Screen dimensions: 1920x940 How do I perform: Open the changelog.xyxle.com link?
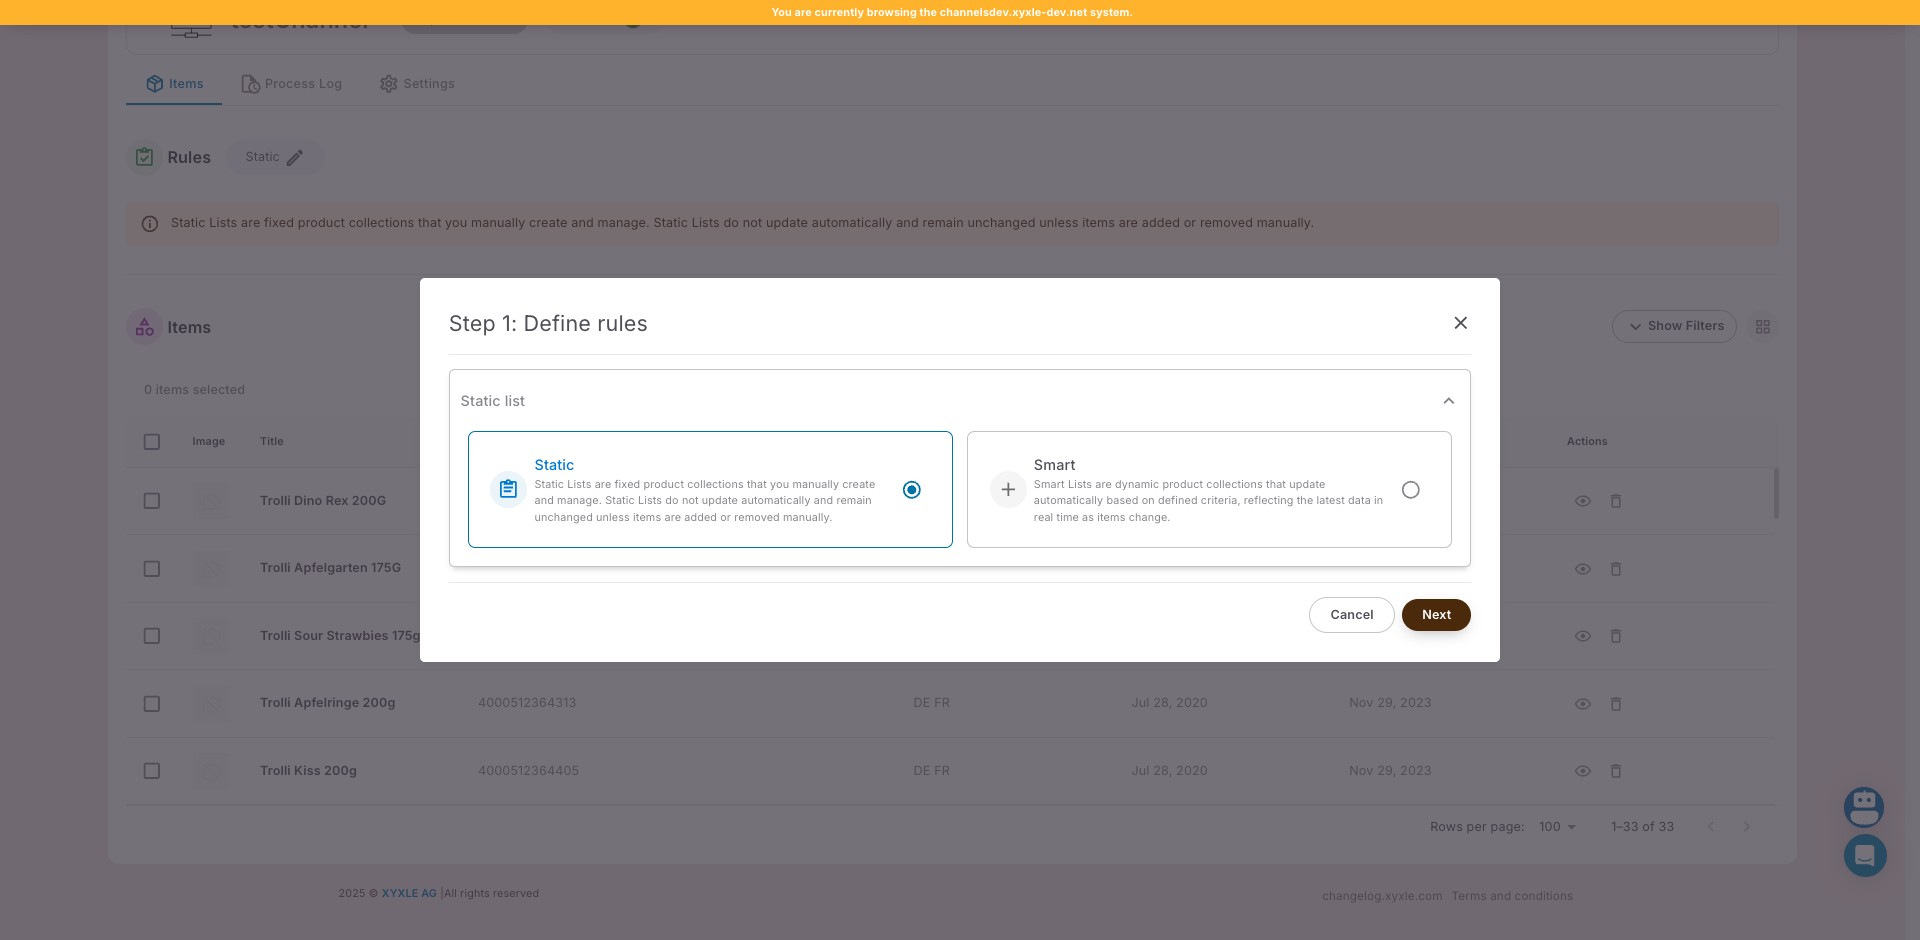pos(1381,896)
